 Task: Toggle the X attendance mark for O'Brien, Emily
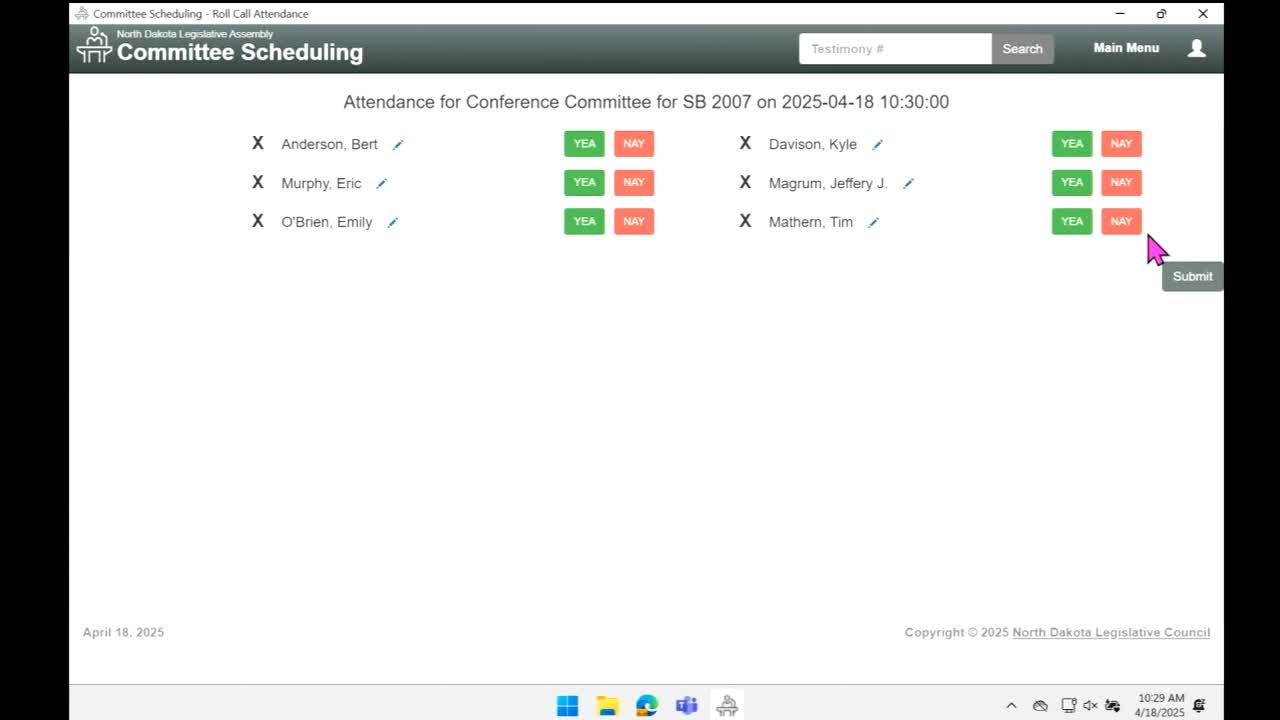click(258, 222)
